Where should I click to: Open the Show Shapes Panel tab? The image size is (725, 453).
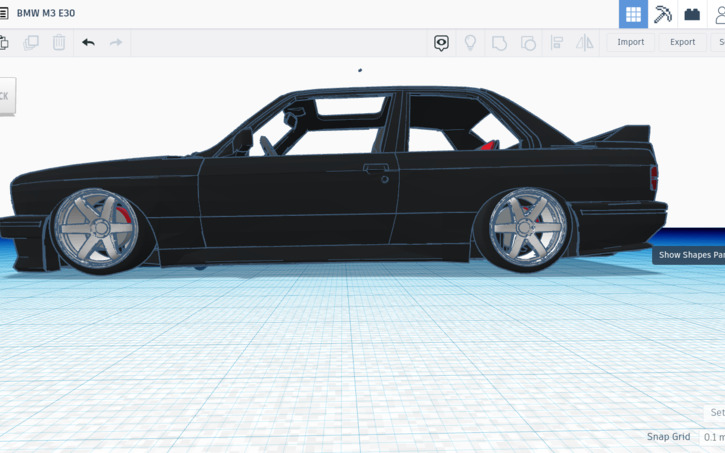(688, 255)
